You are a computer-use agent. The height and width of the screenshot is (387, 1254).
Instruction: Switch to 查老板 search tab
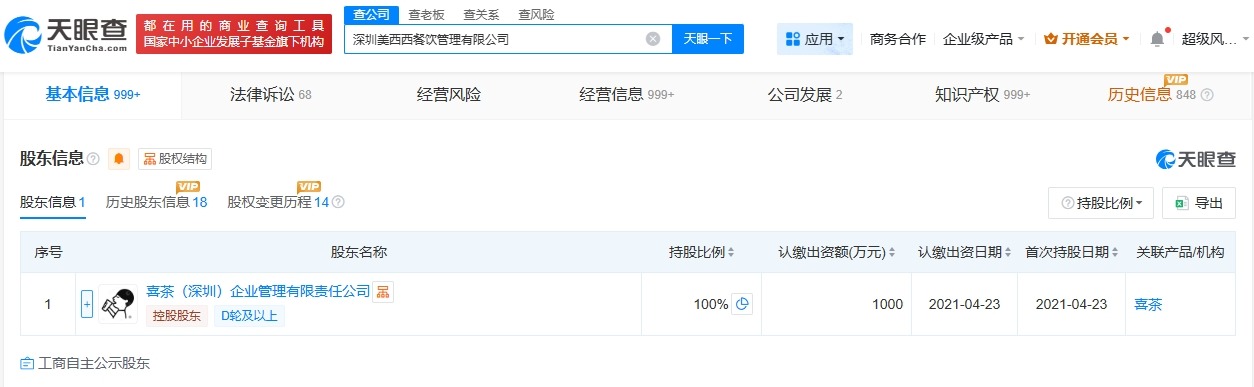[426, 14]
